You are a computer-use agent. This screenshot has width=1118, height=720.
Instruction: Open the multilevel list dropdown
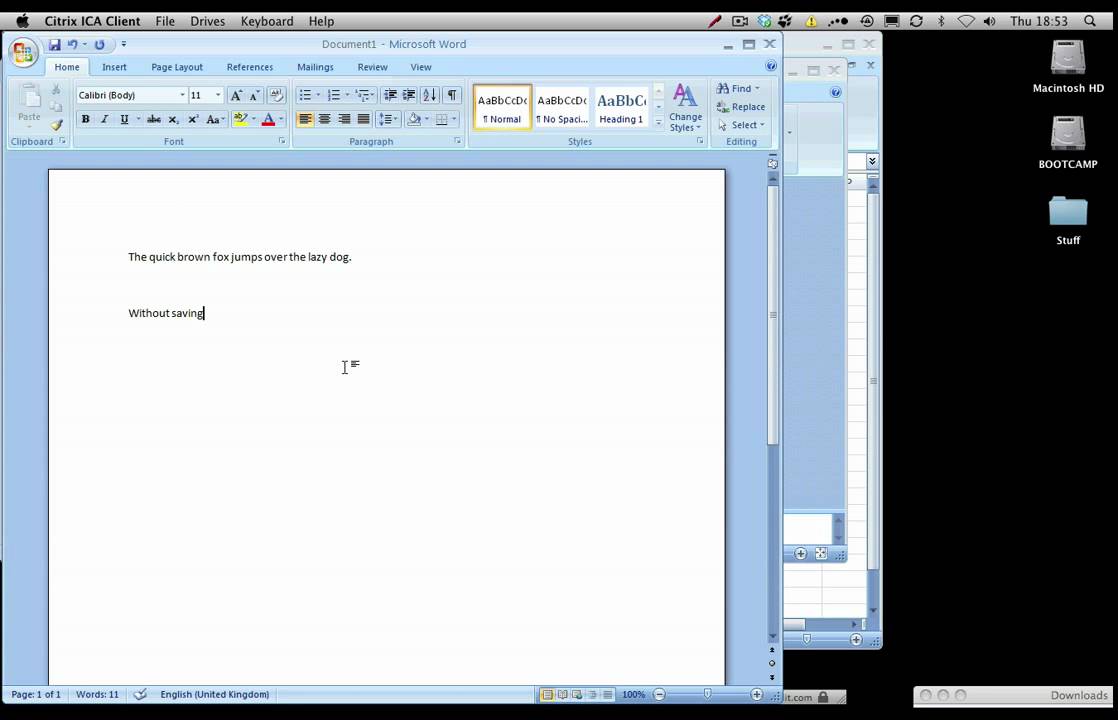[x=364, y=95]
